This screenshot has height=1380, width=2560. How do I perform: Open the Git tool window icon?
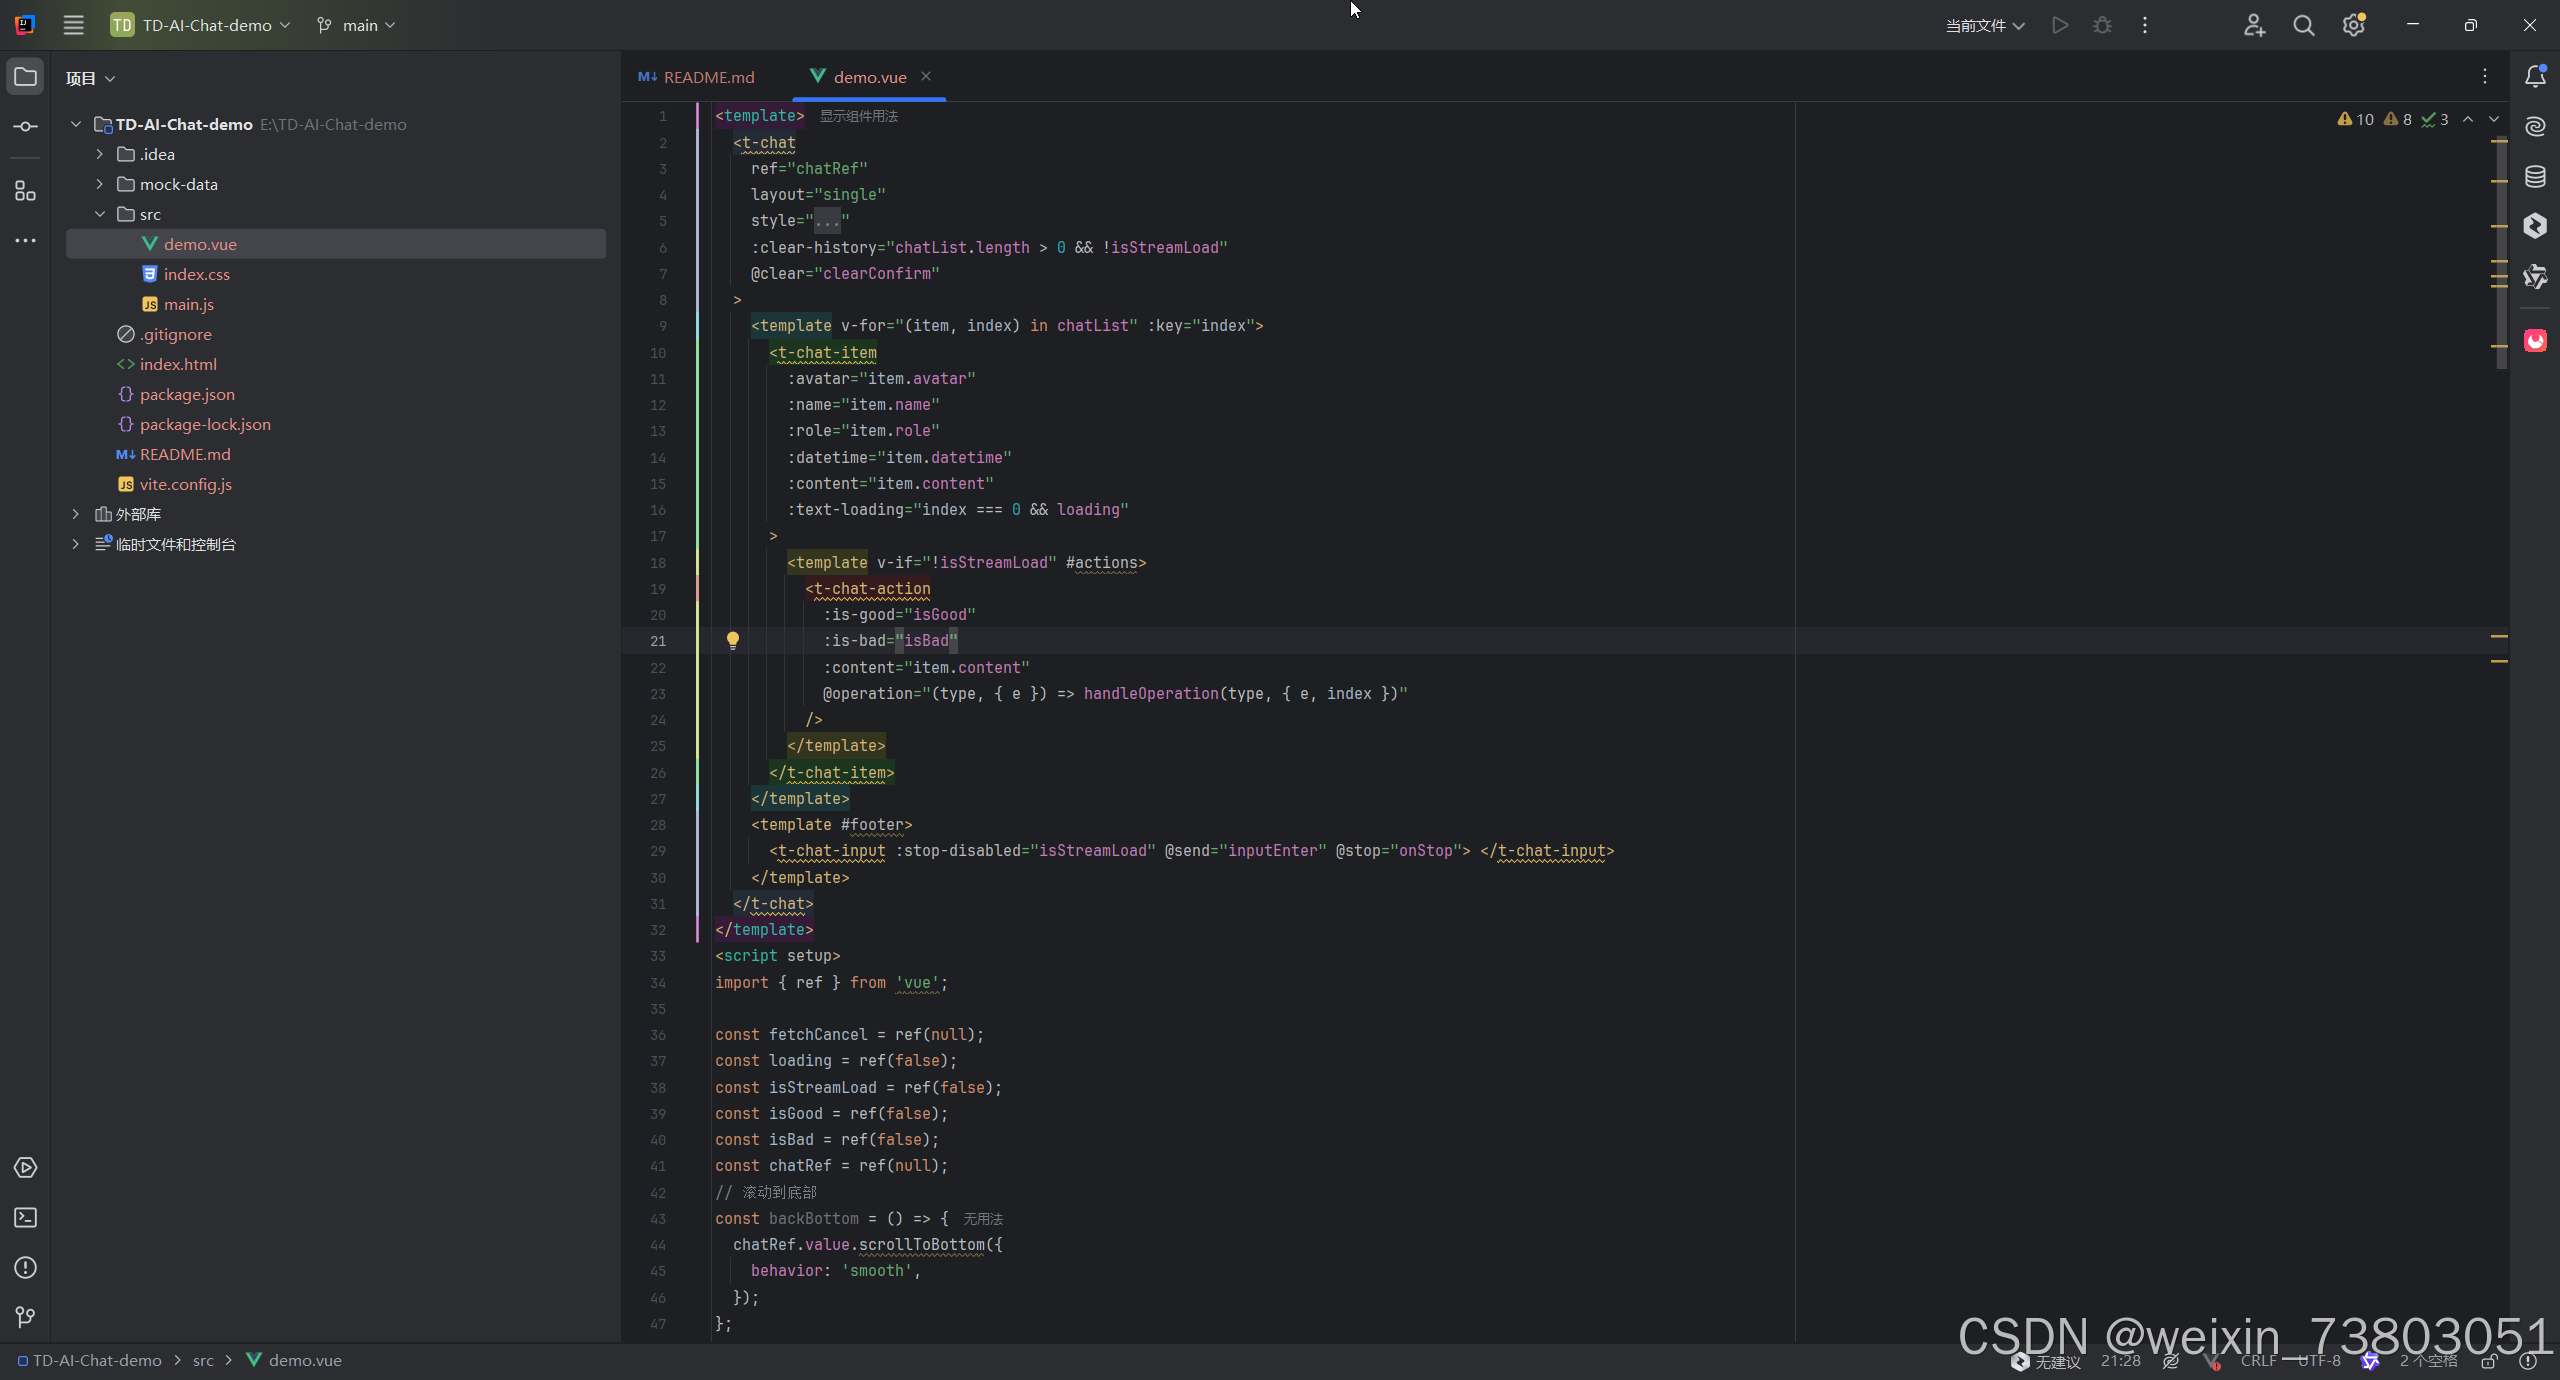(26, 1318)
